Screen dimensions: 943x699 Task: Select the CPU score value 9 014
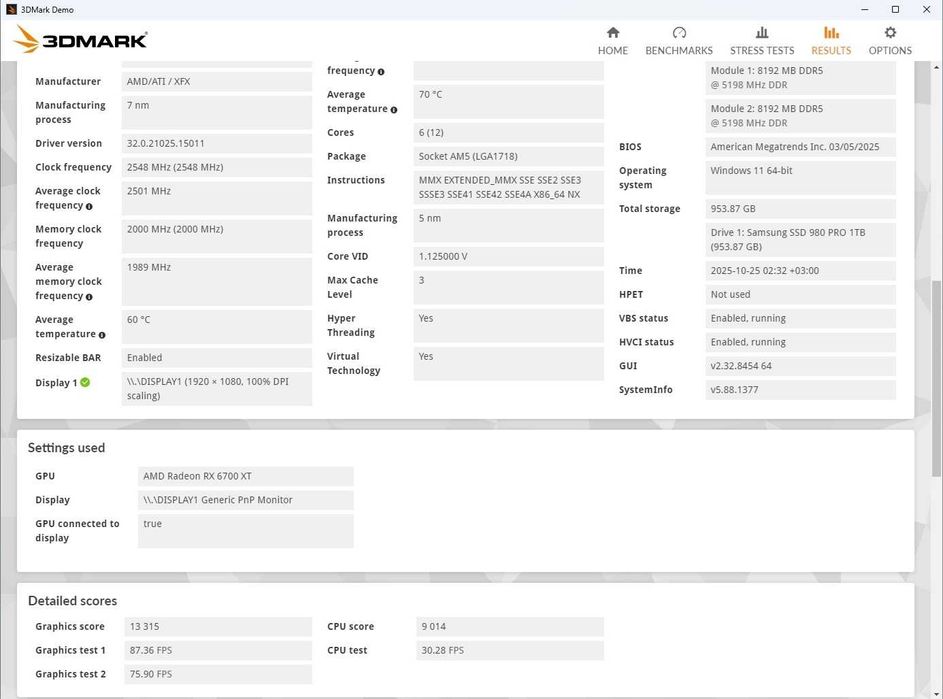point(509,626)
